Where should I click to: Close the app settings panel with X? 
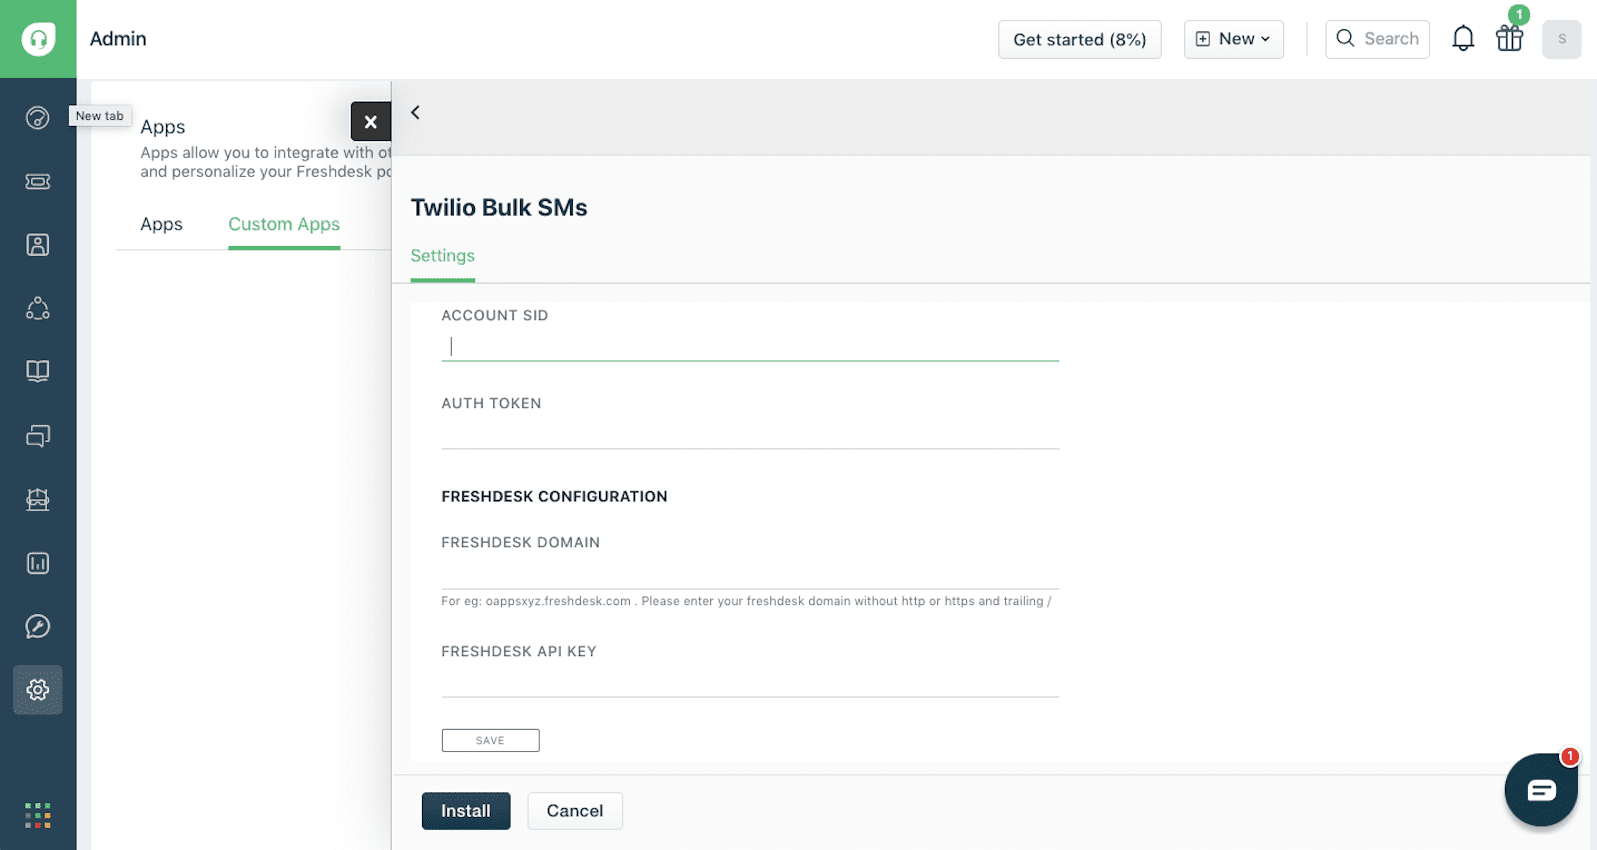click(370, 121)
